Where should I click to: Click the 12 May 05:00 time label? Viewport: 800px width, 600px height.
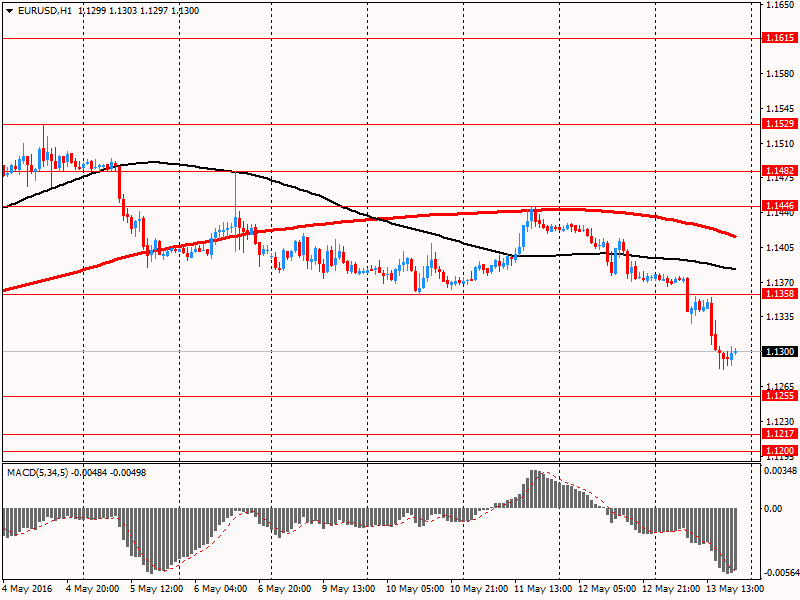[x=607, y=589]
